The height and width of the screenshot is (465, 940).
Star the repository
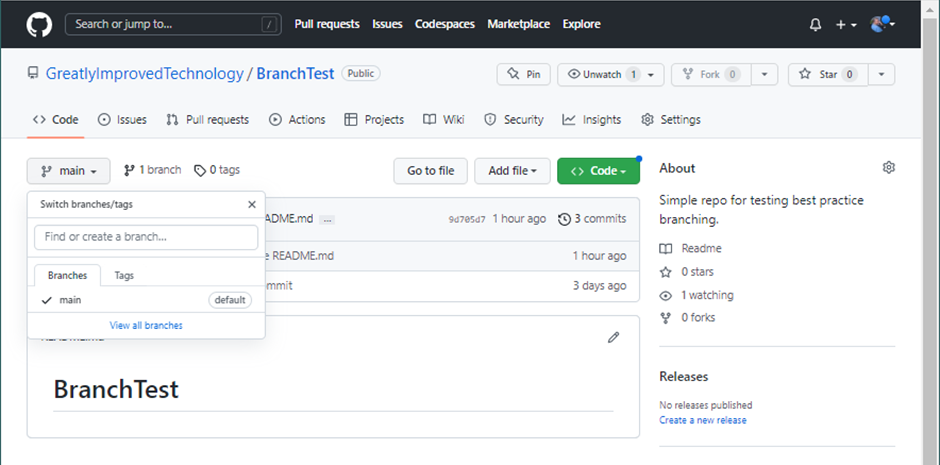click(x=828, y=74)
